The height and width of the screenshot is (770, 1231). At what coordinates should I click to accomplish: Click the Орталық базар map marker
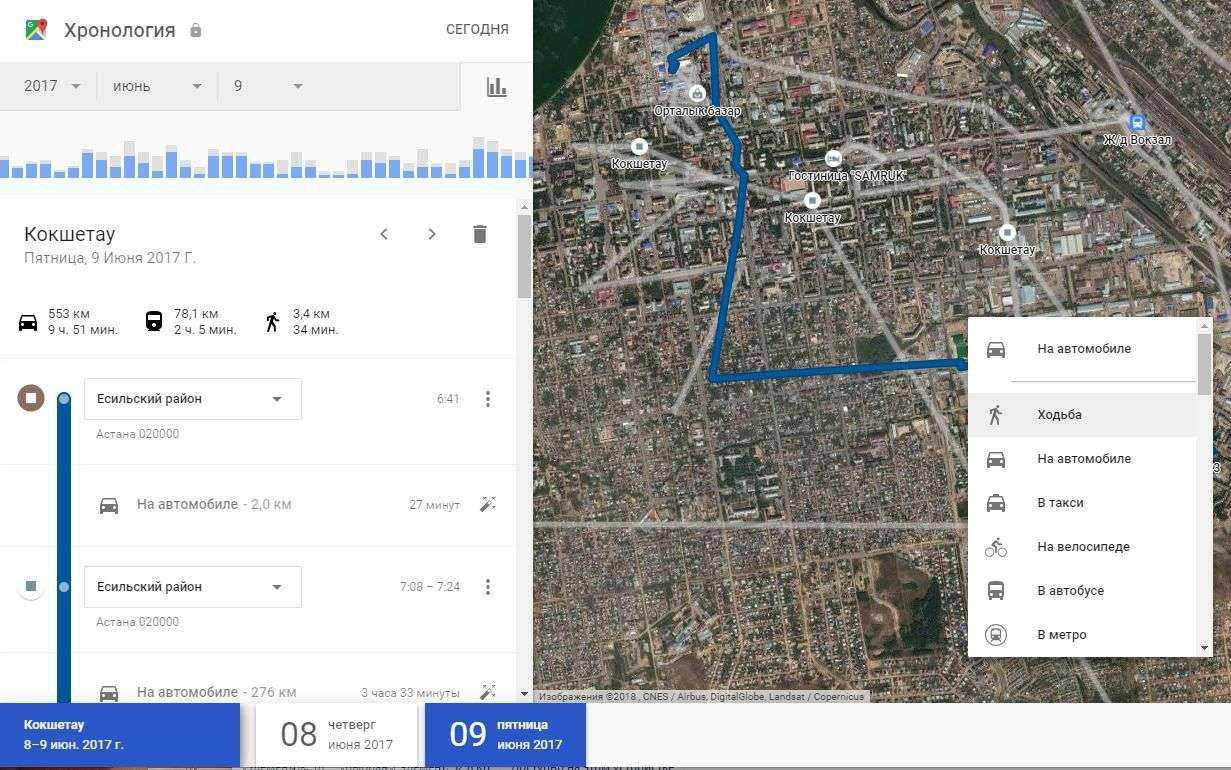[697, 95]
